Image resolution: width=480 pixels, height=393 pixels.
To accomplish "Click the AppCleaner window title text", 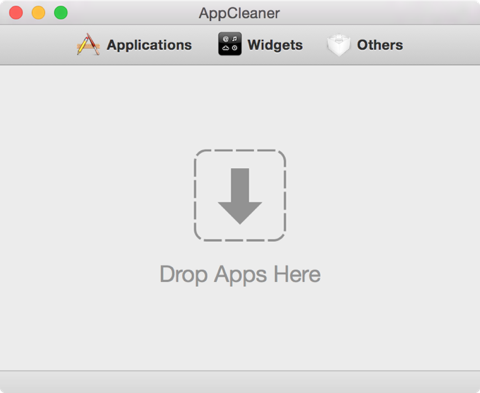I will click(x=239, y=13).
